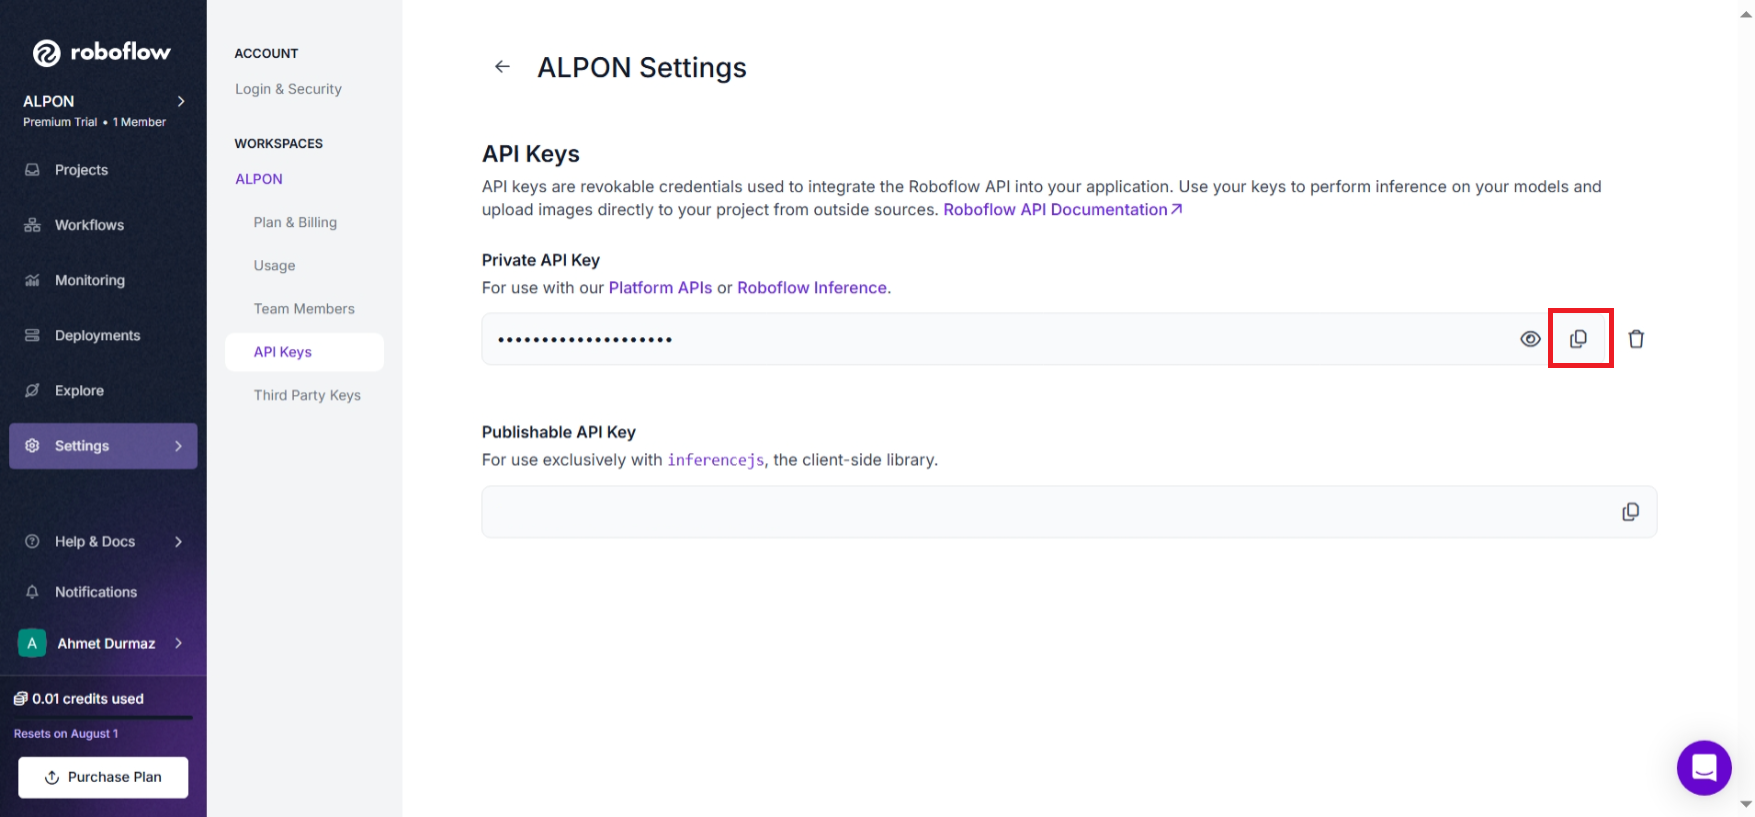This screenshot has height=817, width=1755.
Task: Click the Publishable API Key field
Action: click(1069, 512)
